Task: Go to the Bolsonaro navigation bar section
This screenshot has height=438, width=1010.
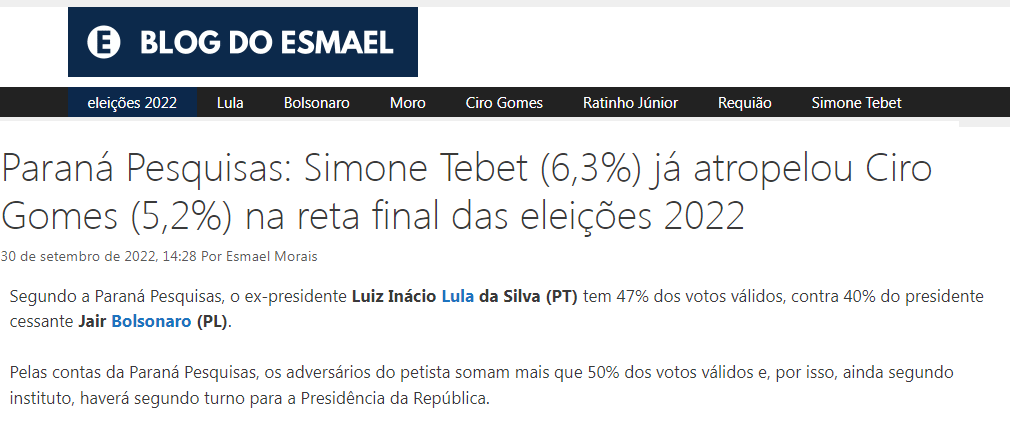Action: (x=316, y=102)
